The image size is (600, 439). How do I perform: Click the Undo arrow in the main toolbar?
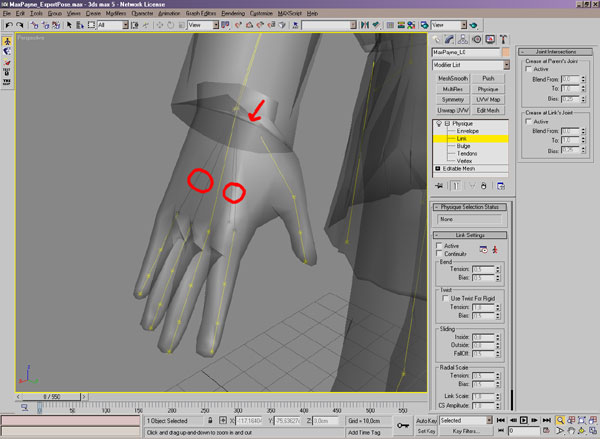click(9, 25)
